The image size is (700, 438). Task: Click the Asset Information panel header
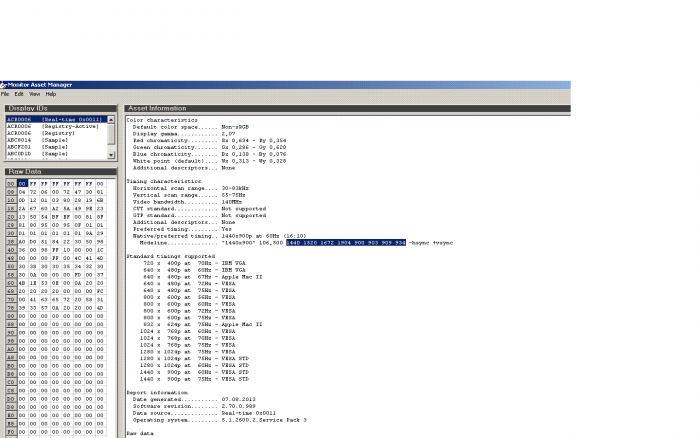[x=347, y=108]
